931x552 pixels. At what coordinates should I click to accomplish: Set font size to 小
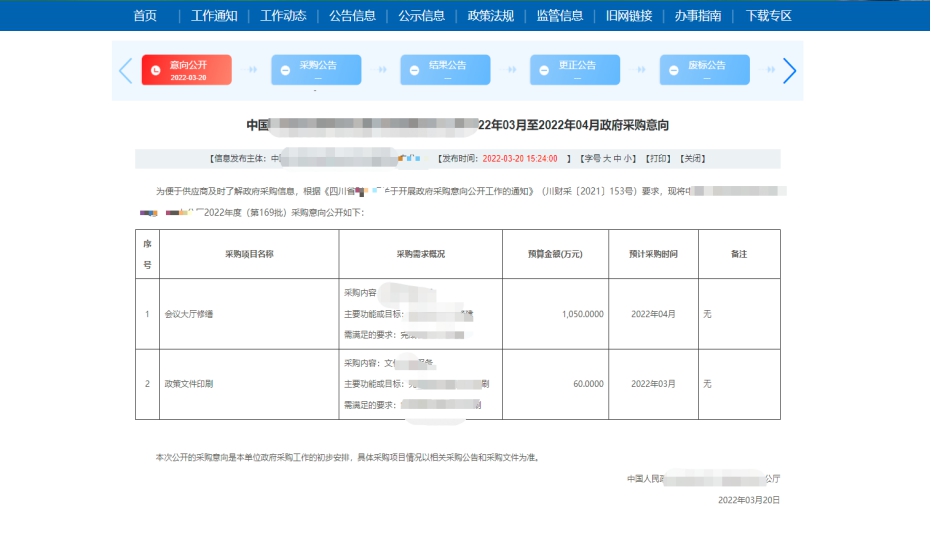[x=628, y=158]
